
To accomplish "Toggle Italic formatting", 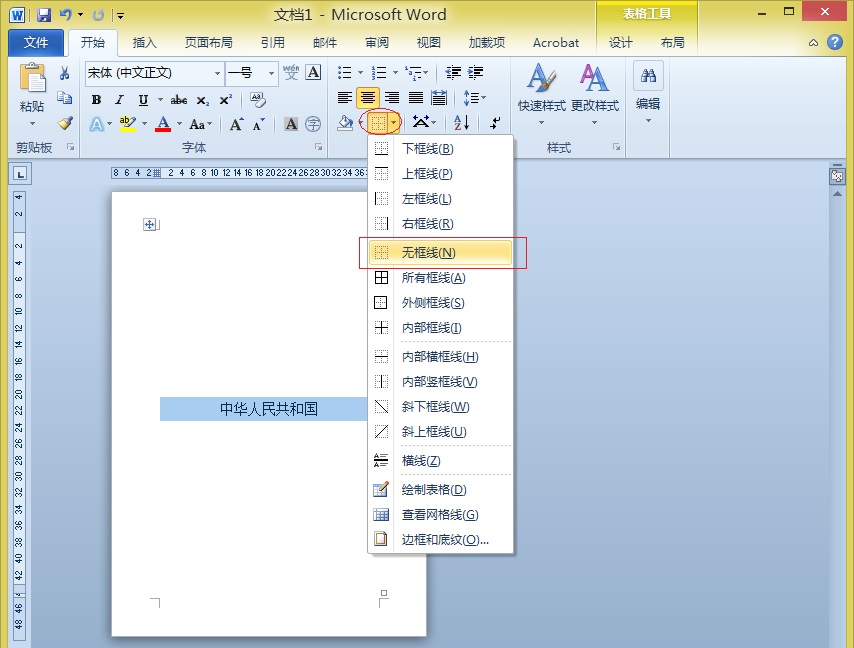I will point(119,100).
